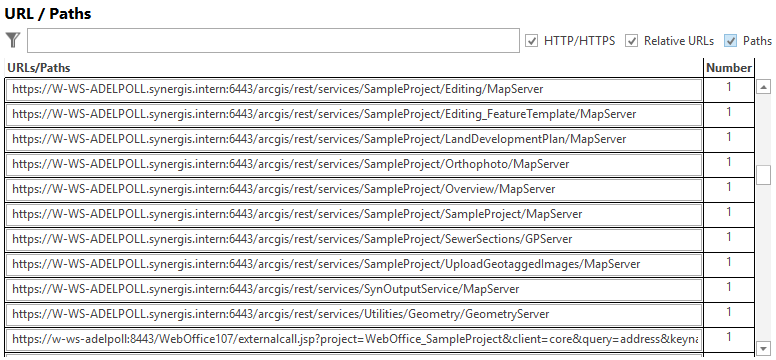Sort by URLs/Paths column header
This screenshot has height=360, width=776.
[x=354, y=68]
